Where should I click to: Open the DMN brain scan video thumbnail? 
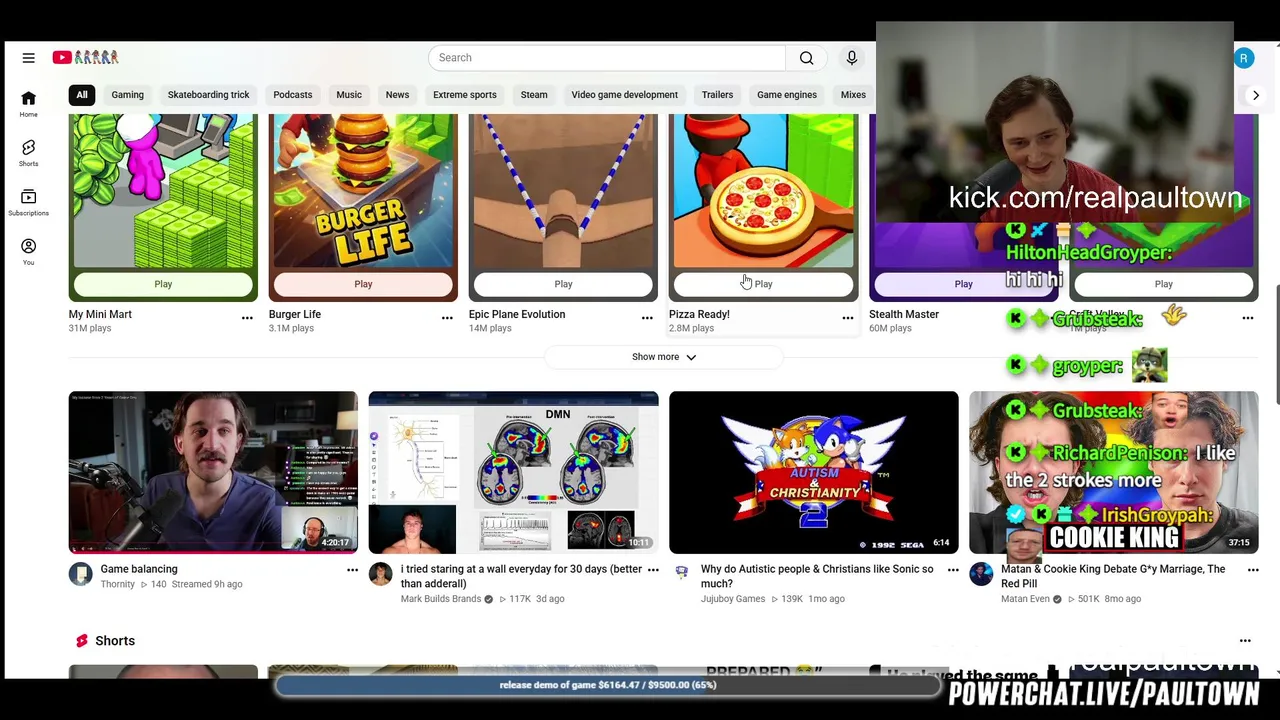coord(513,472)
